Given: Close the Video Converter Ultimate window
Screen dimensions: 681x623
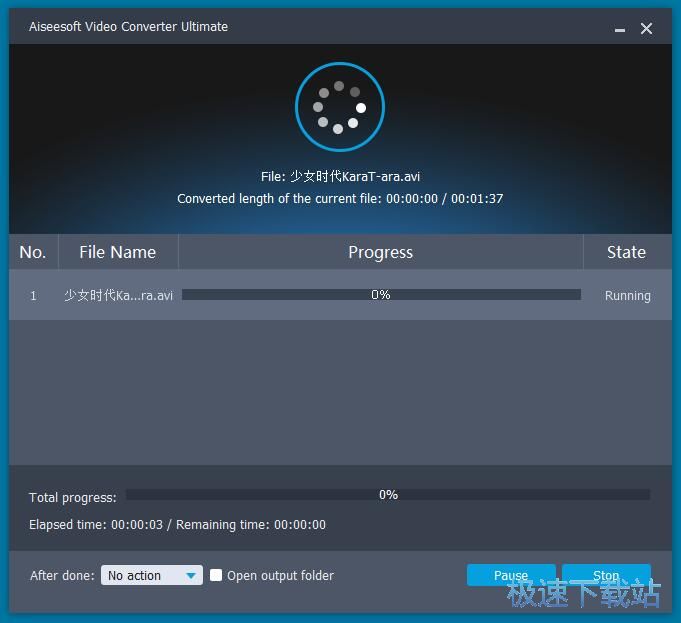Looking at the screenshot, I should click(646, 29).
